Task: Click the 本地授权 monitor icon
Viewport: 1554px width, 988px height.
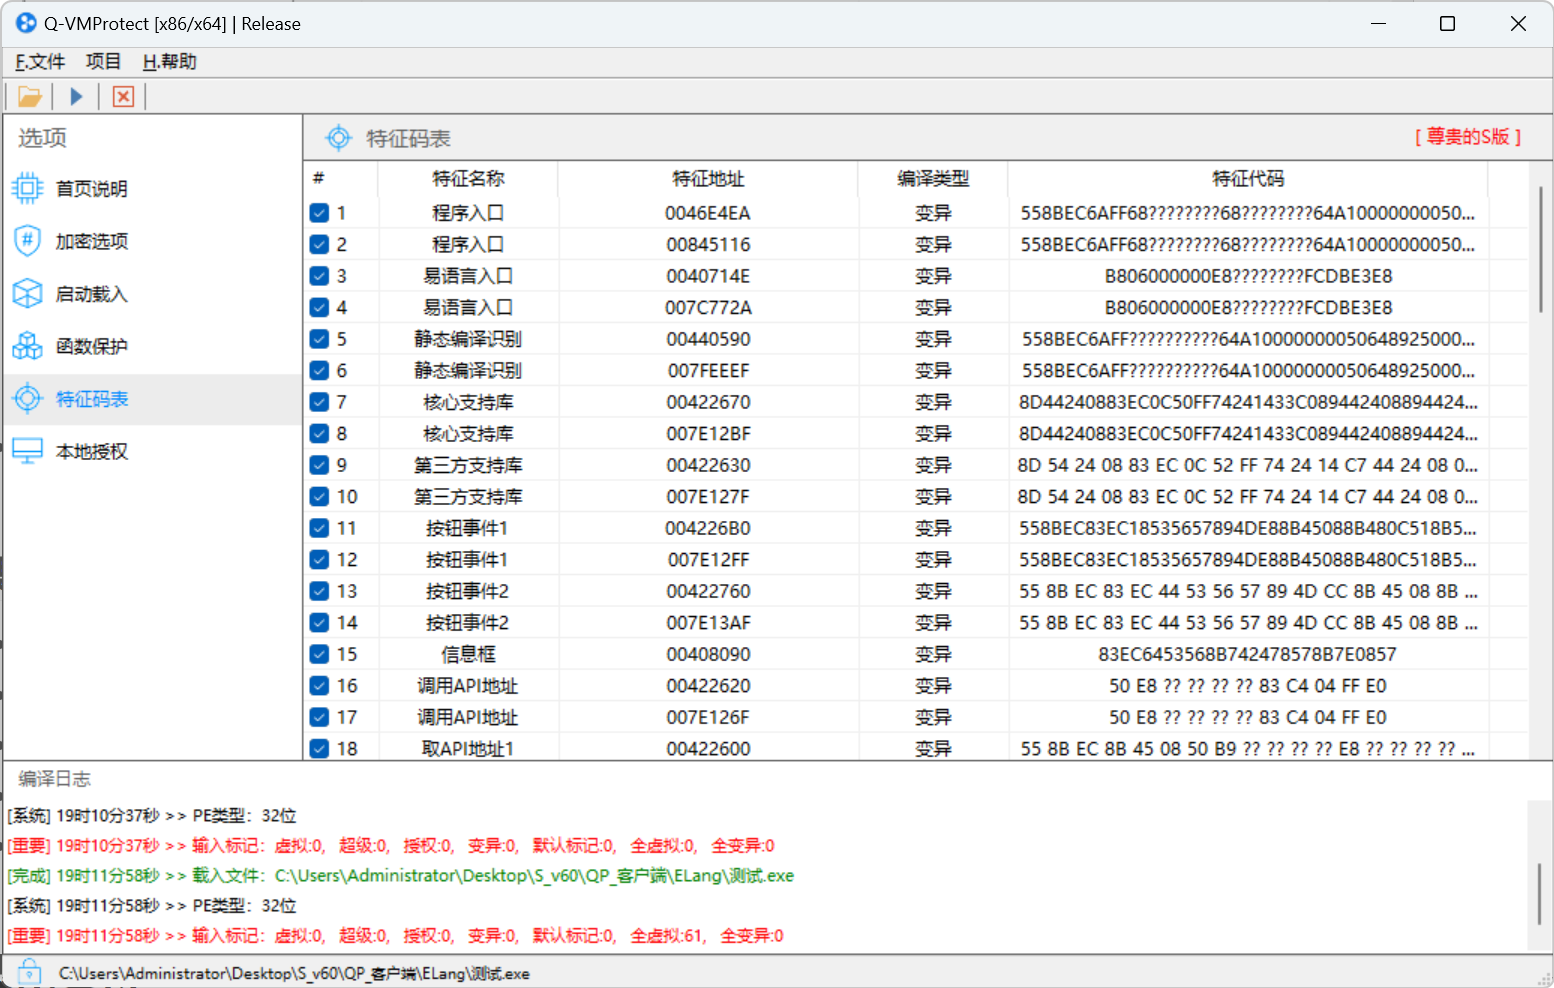Action: pos(27,451)
